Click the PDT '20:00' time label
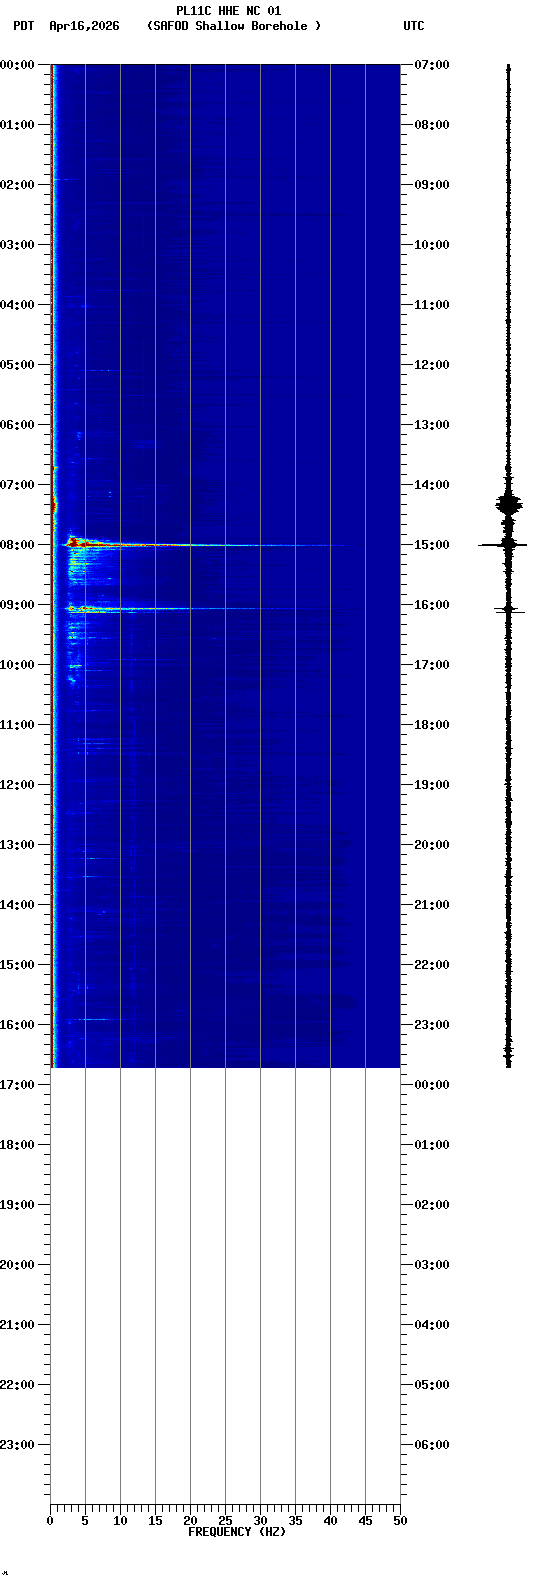This screenshot has height=1584, width=552. 17,1265
